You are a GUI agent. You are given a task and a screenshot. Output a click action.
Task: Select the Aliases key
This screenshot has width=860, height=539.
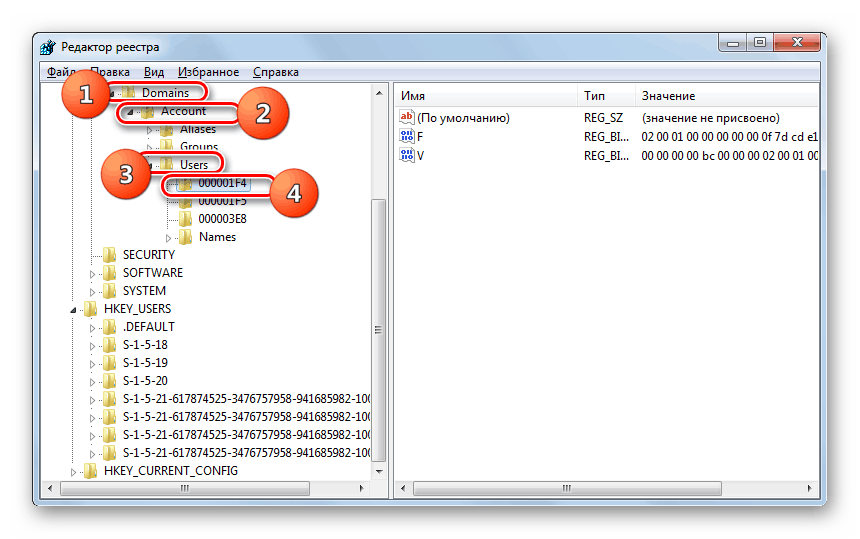198,129
